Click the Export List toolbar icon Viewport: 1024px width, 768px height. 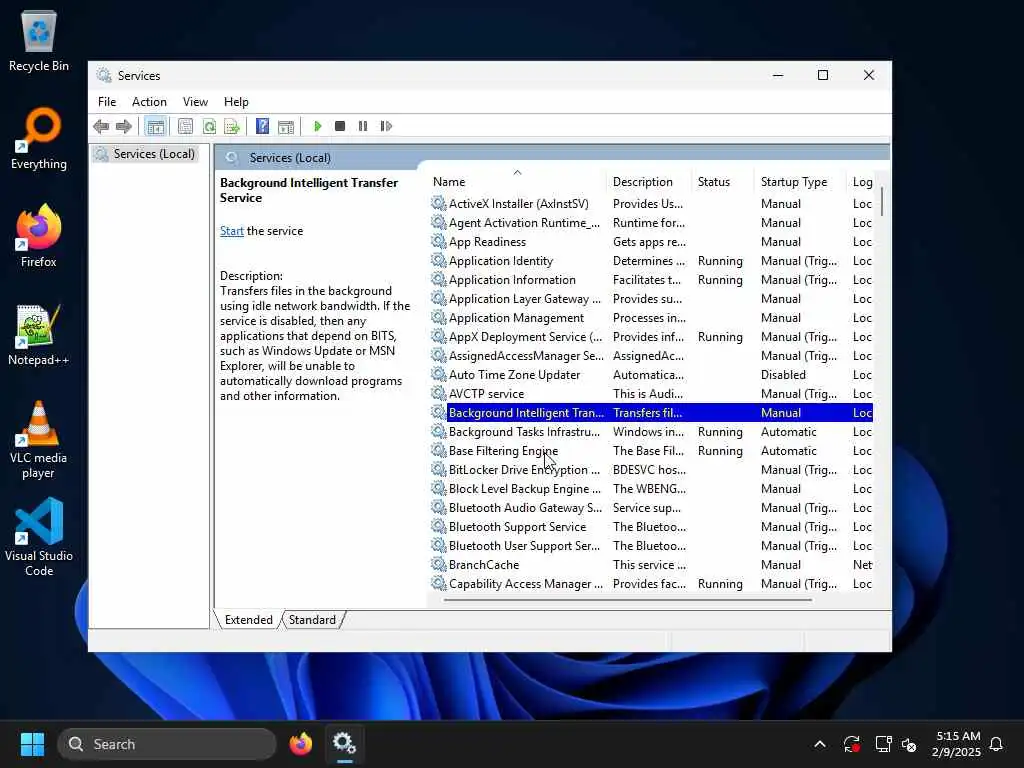point(232,126)
